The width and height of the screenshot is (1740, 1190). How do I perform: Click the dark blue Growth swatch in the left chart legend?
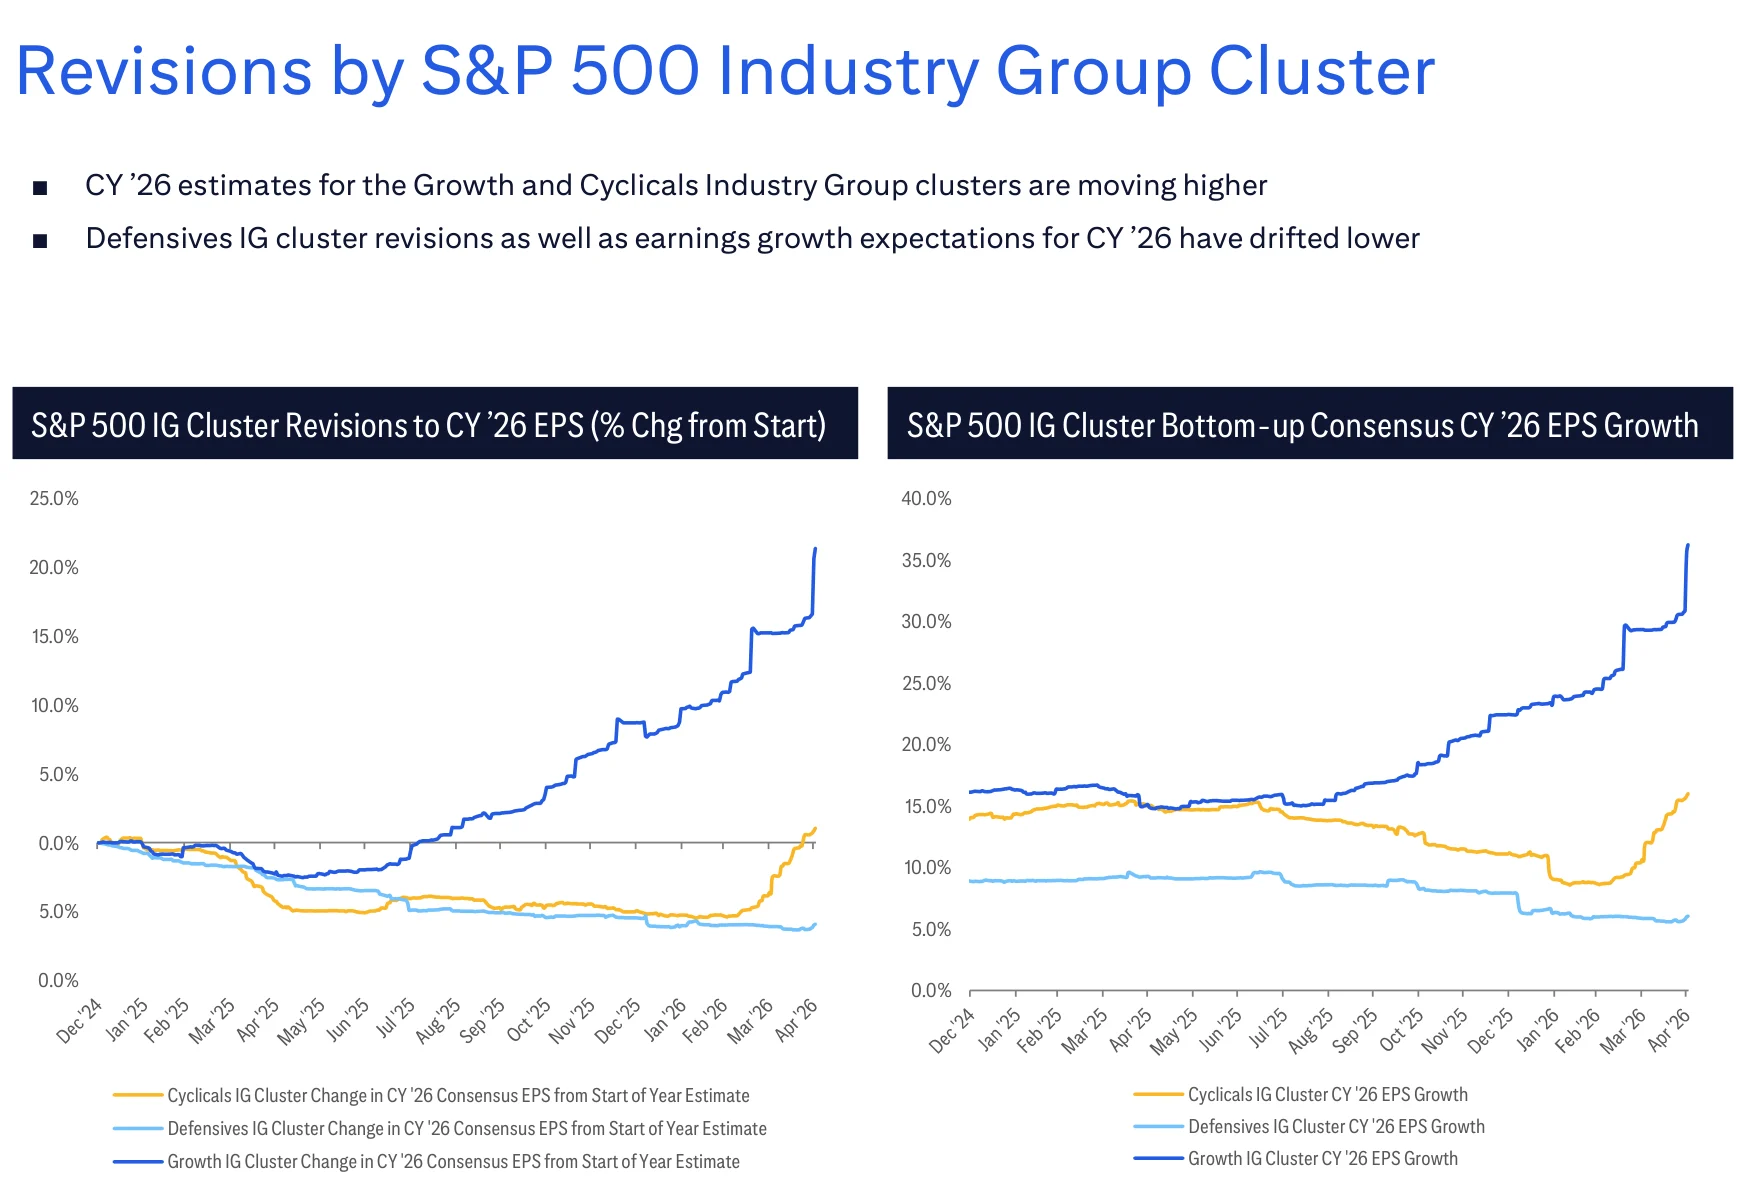point(137,1162)
